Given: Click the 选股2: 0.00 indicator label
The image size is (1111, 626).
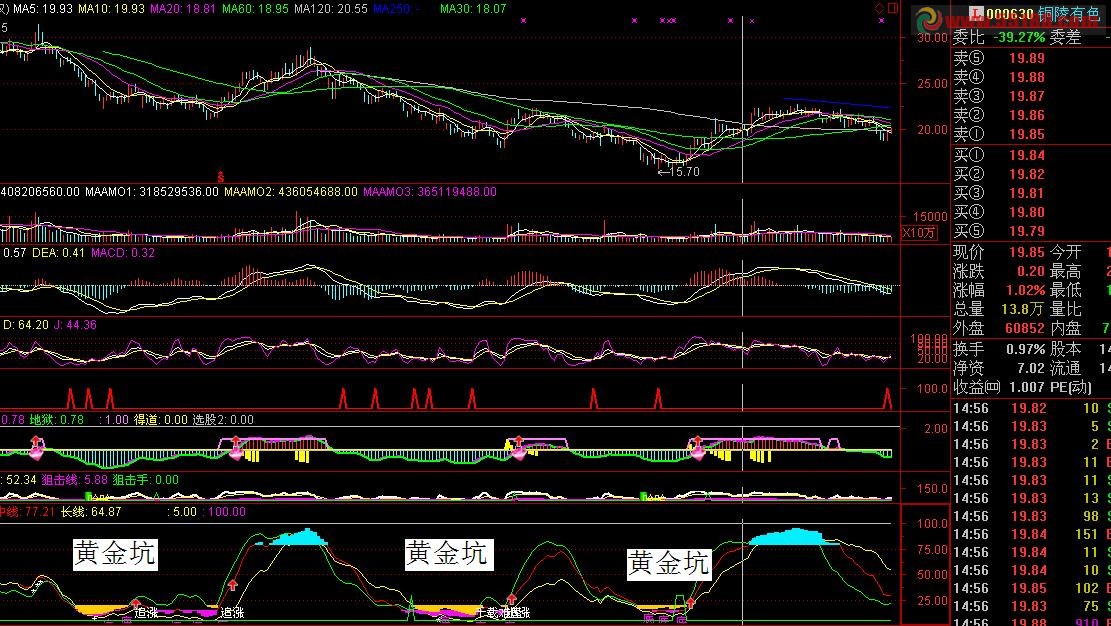Looking at the screenshot, I should [x=223, y=420].
